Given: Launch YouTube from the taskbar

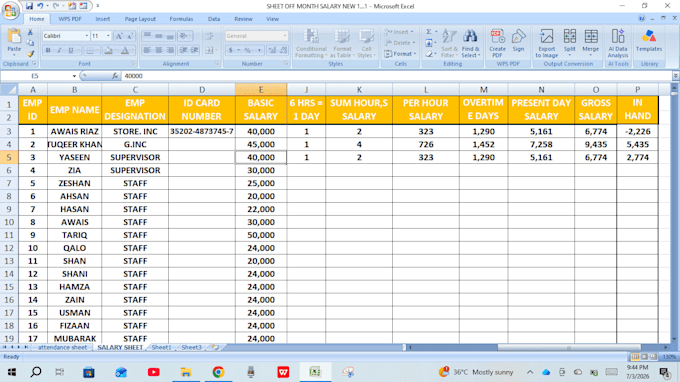Looking at the screenshot, I should (154, 372).
